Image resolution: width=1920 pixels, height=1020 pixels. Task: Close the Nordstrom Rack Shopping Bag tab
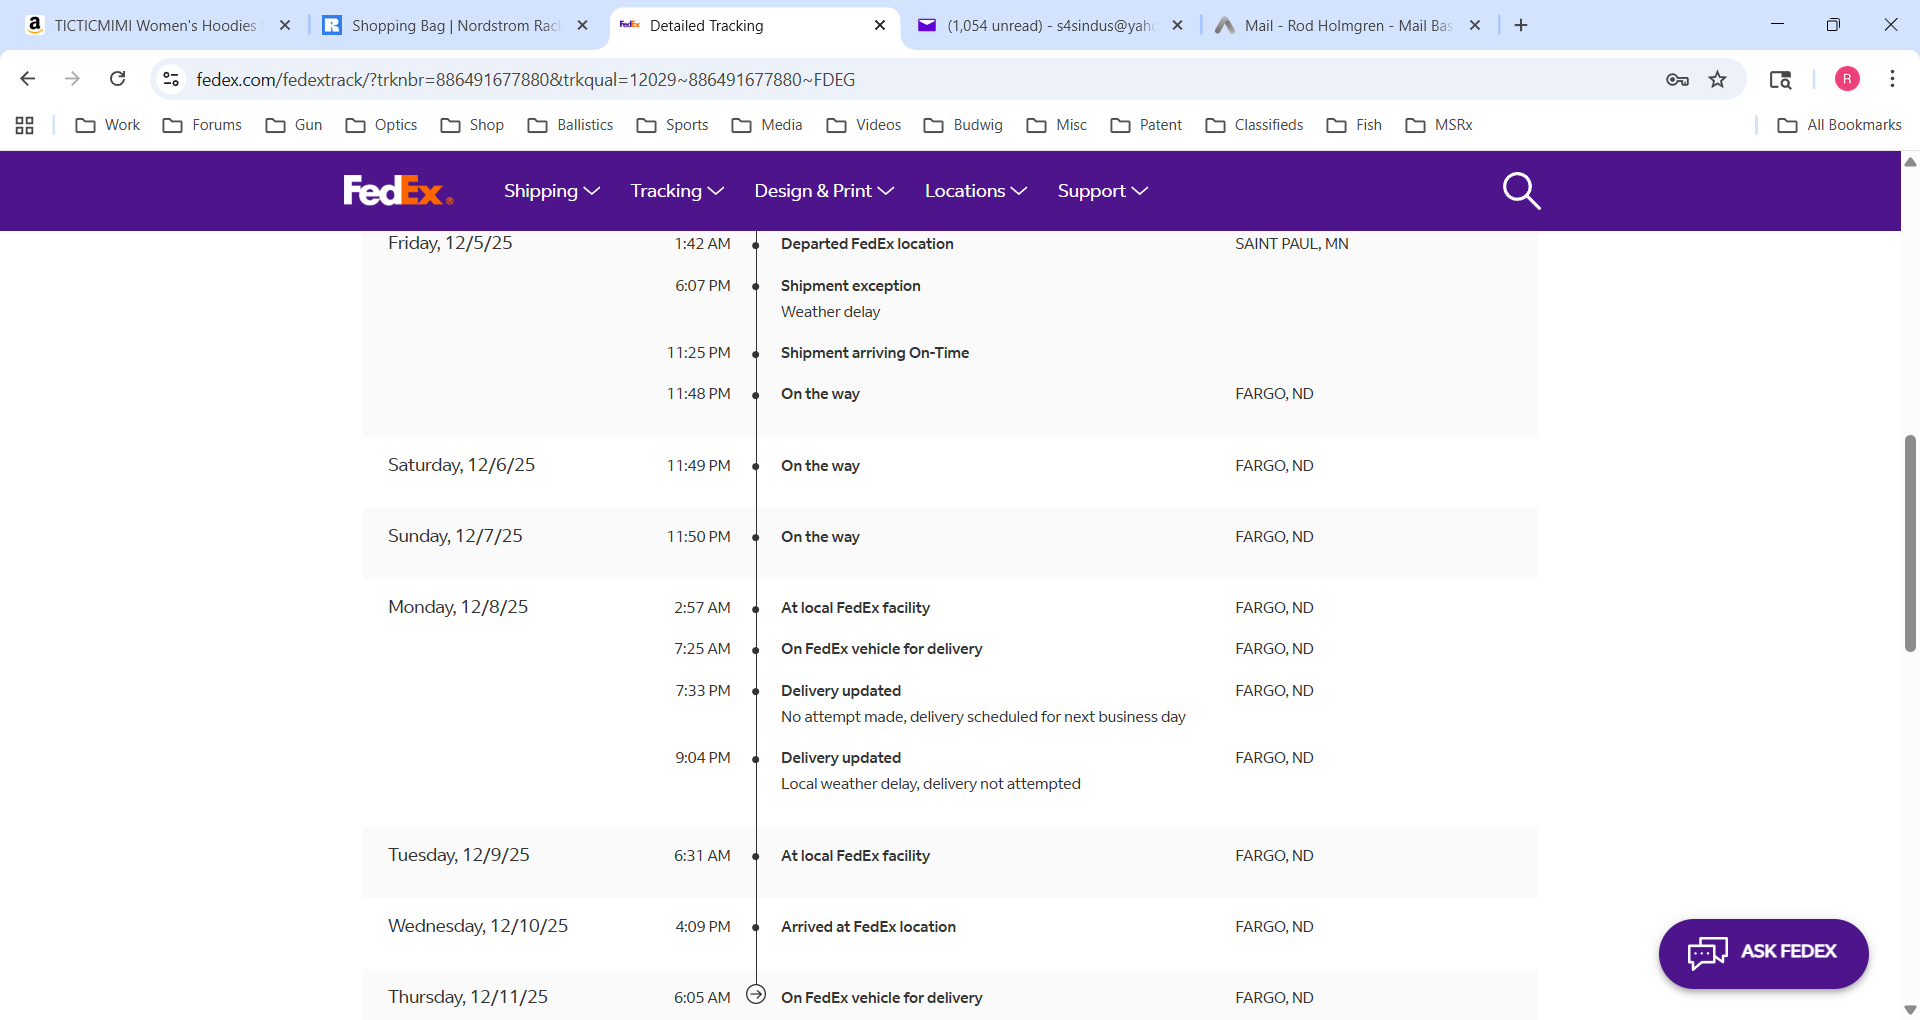tap(583, 25)
